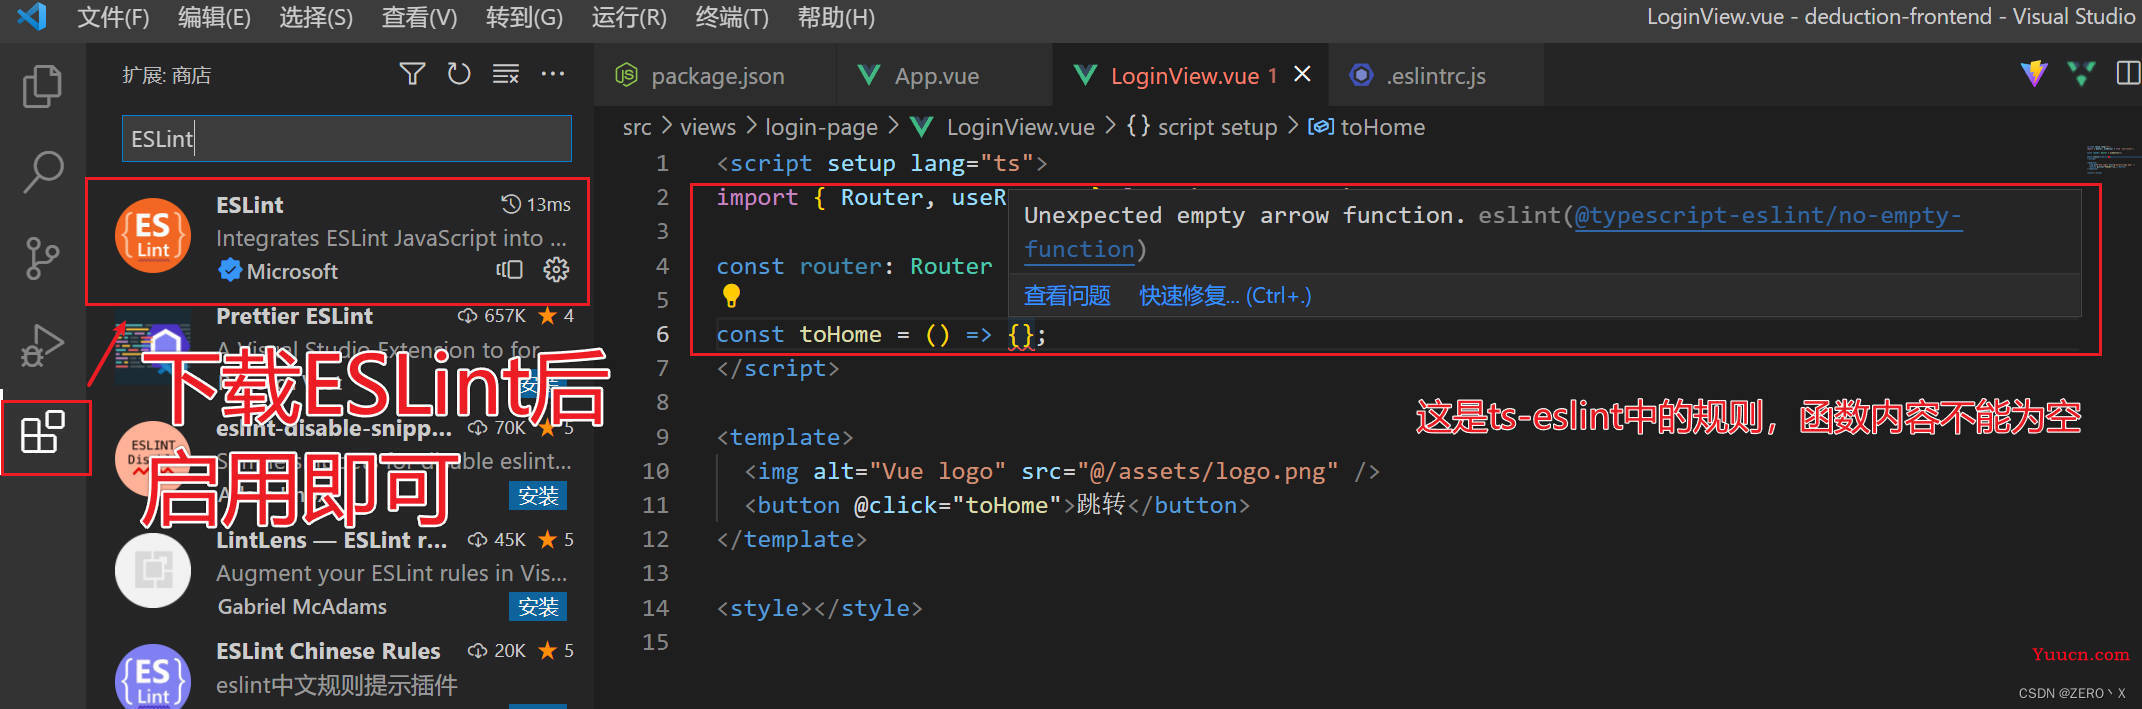Open the 终端(T) menu
Image resolution: width=2142 pixels, height=709 pixels.
732,17
